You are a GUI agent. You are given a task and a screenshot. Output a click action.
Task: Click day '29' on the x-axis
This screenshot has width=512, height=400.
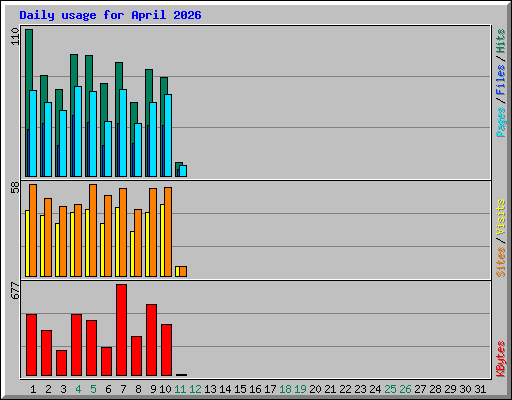[x=450, y=389]
